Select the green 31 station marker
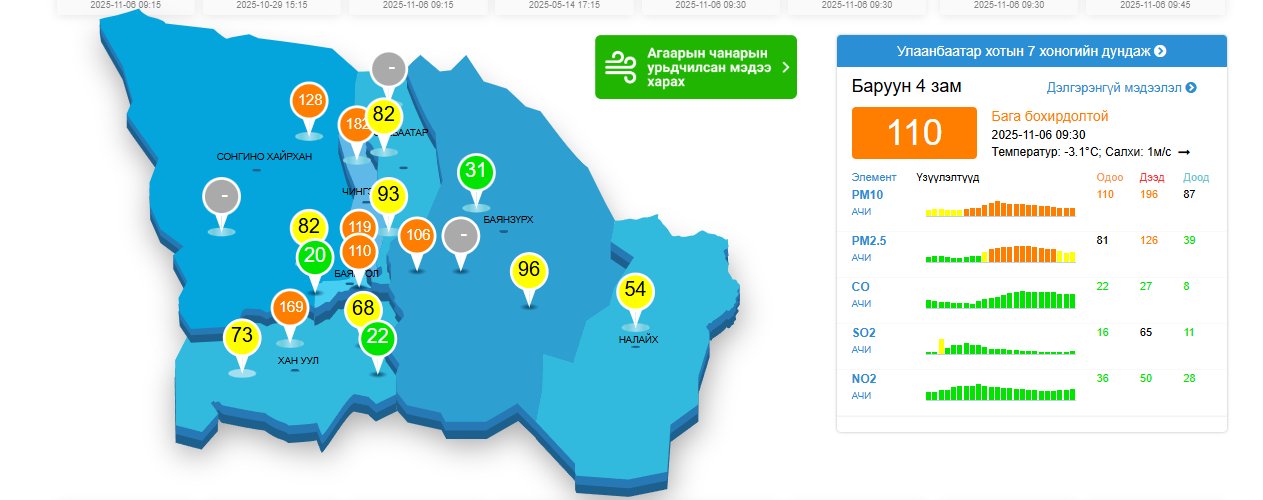This screenshot has width=1263, height=500. [476, 172]
